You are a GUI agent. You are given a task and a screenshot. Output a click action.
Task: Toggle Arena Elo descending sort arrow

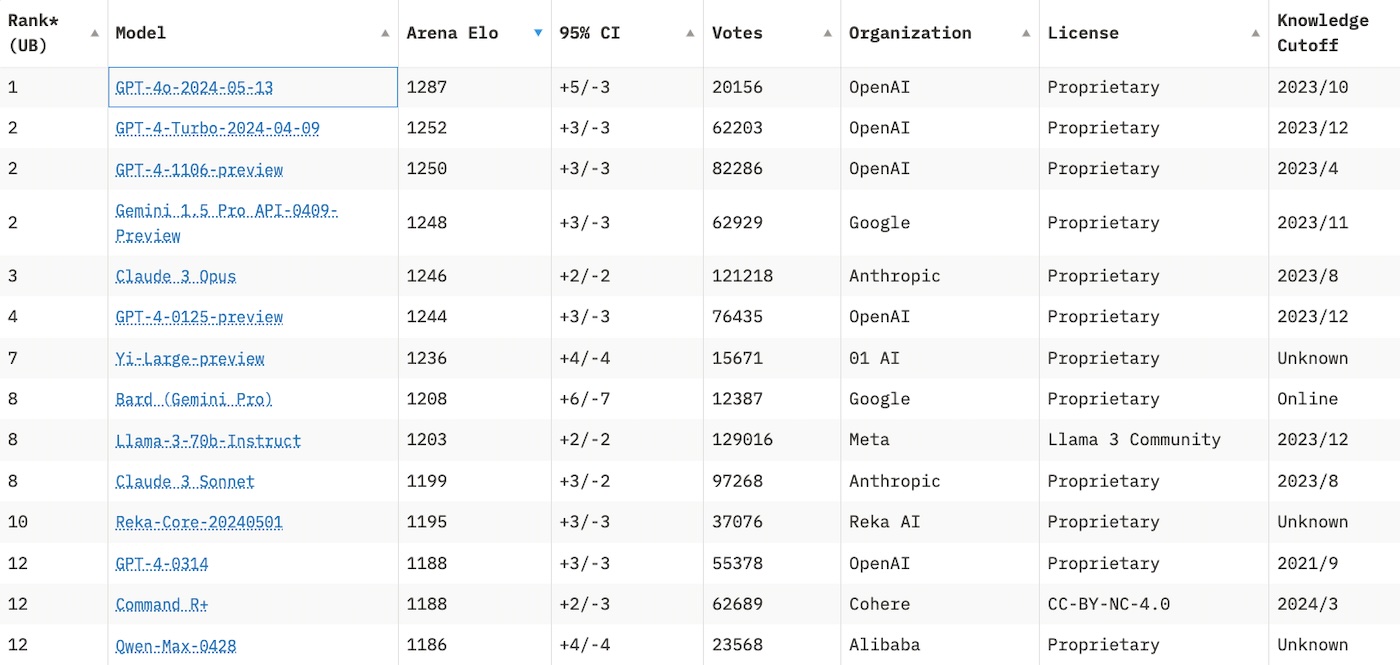point(538,33)
